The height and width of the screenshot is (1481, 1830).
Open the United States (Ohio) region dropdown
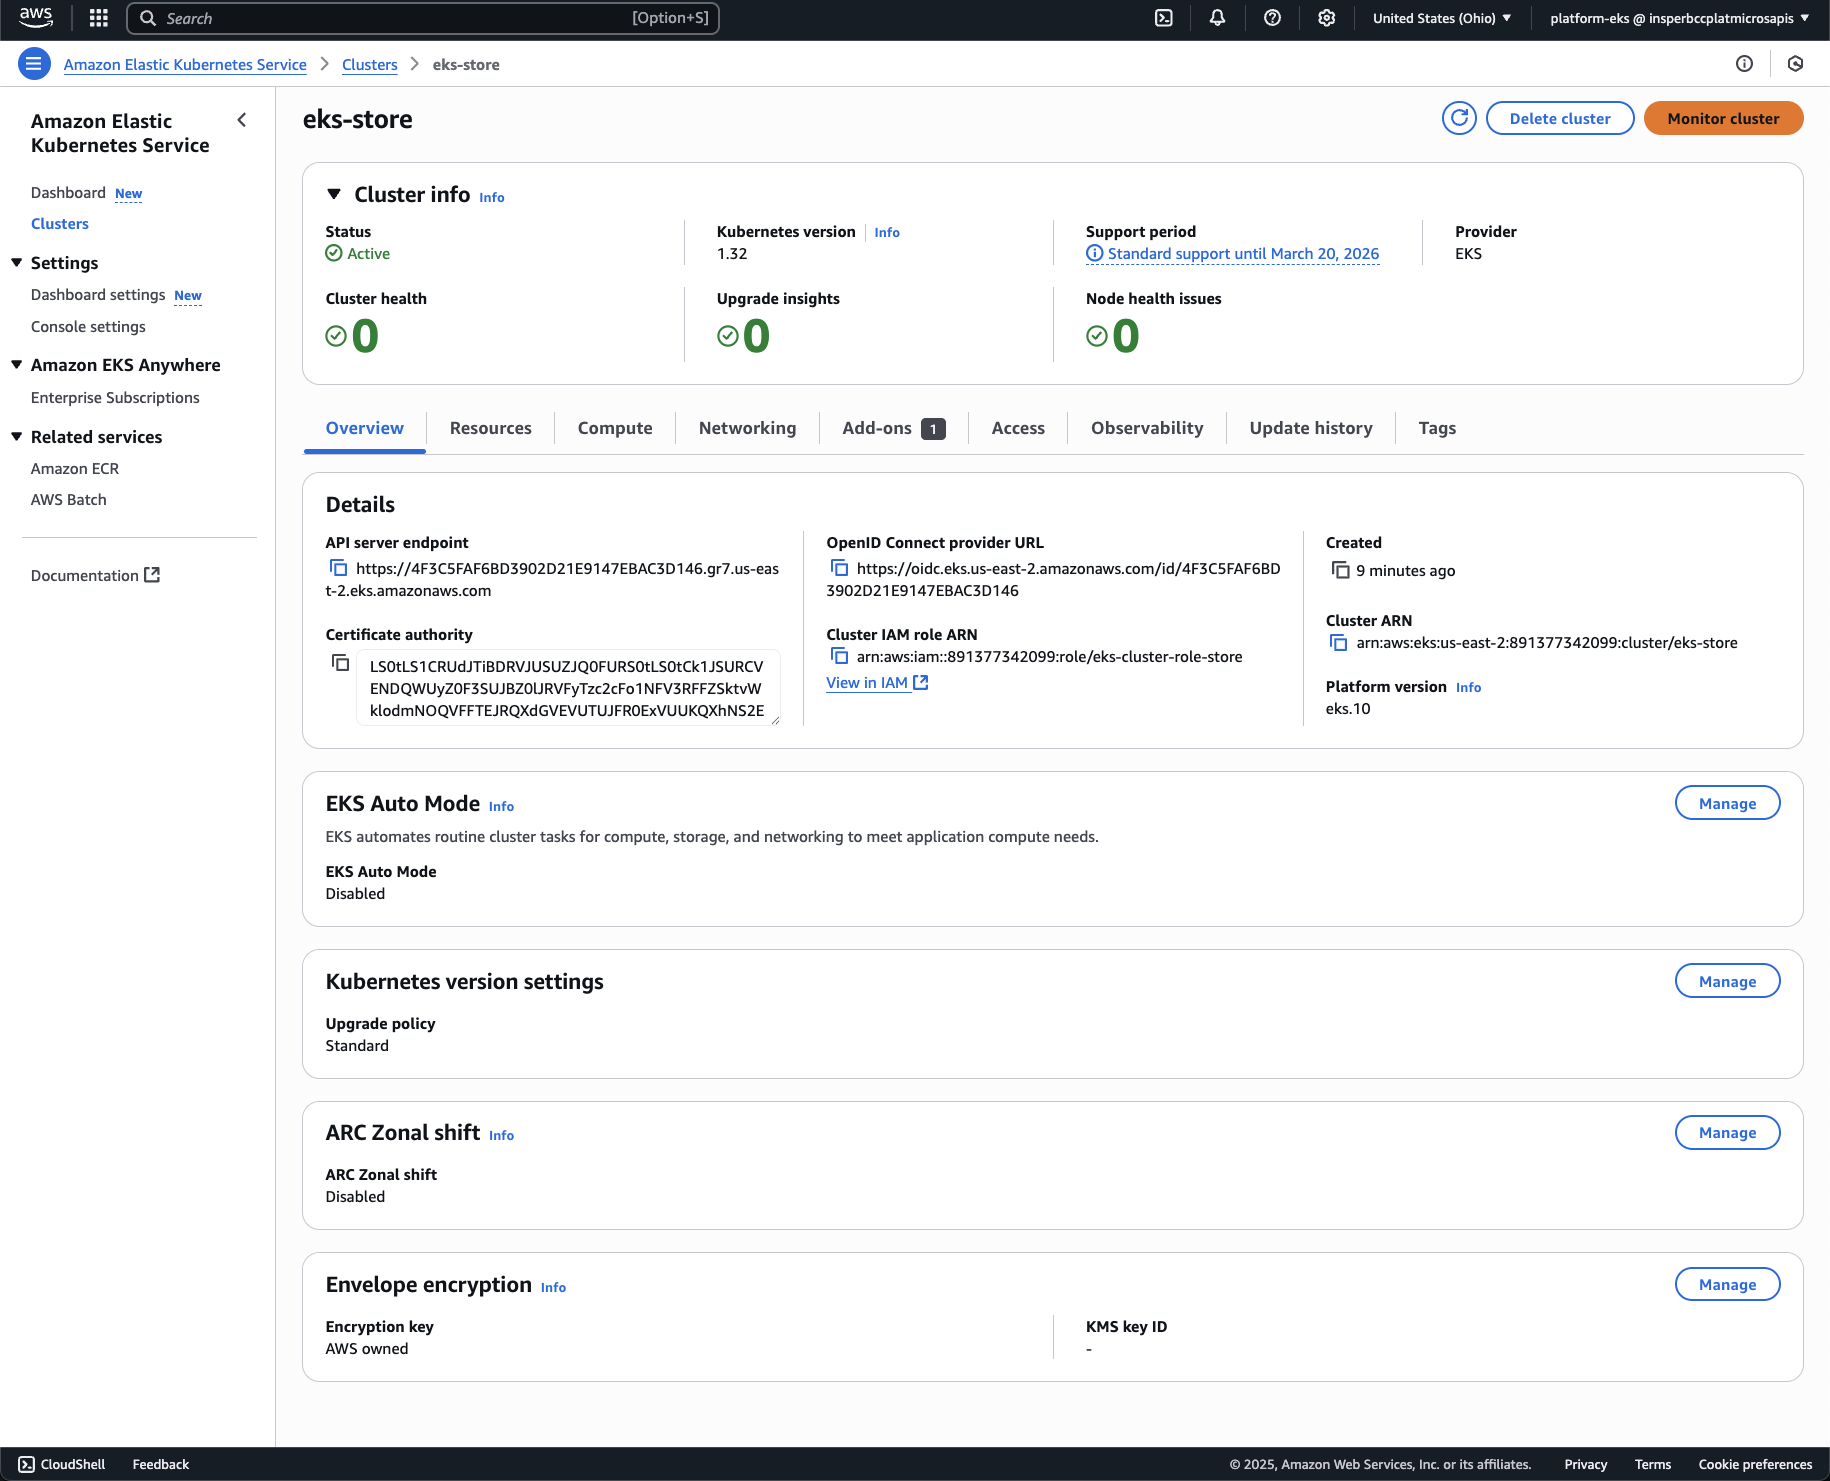[x=1441, y=18]
